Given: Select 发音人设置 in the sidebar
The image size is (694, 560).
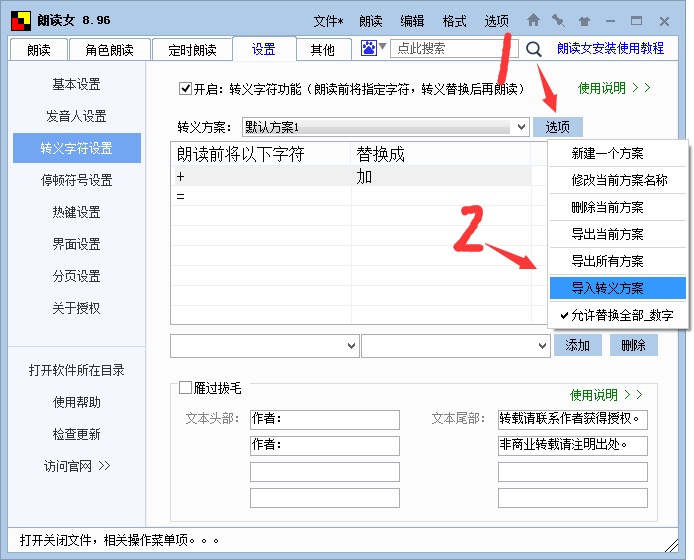Looking at the screenshot, I should [76, 116].
